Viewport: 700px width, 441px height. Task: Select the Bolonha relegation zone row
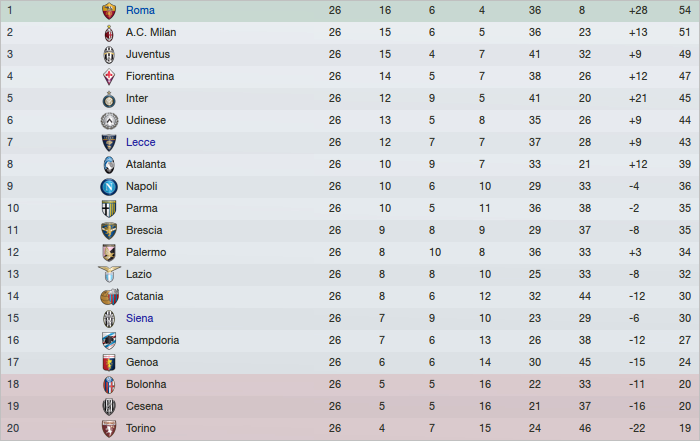click(350, 384)
